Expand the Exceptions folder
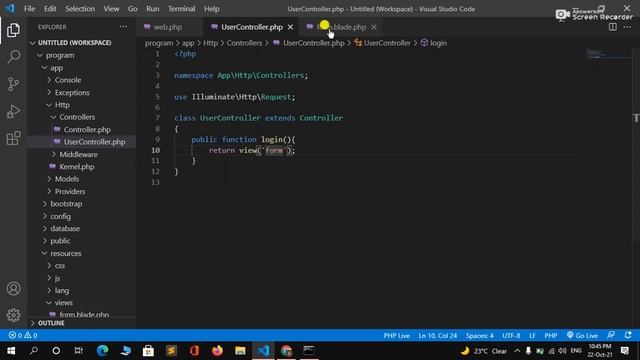Screen dimensions: 640x360 point(72,93)
